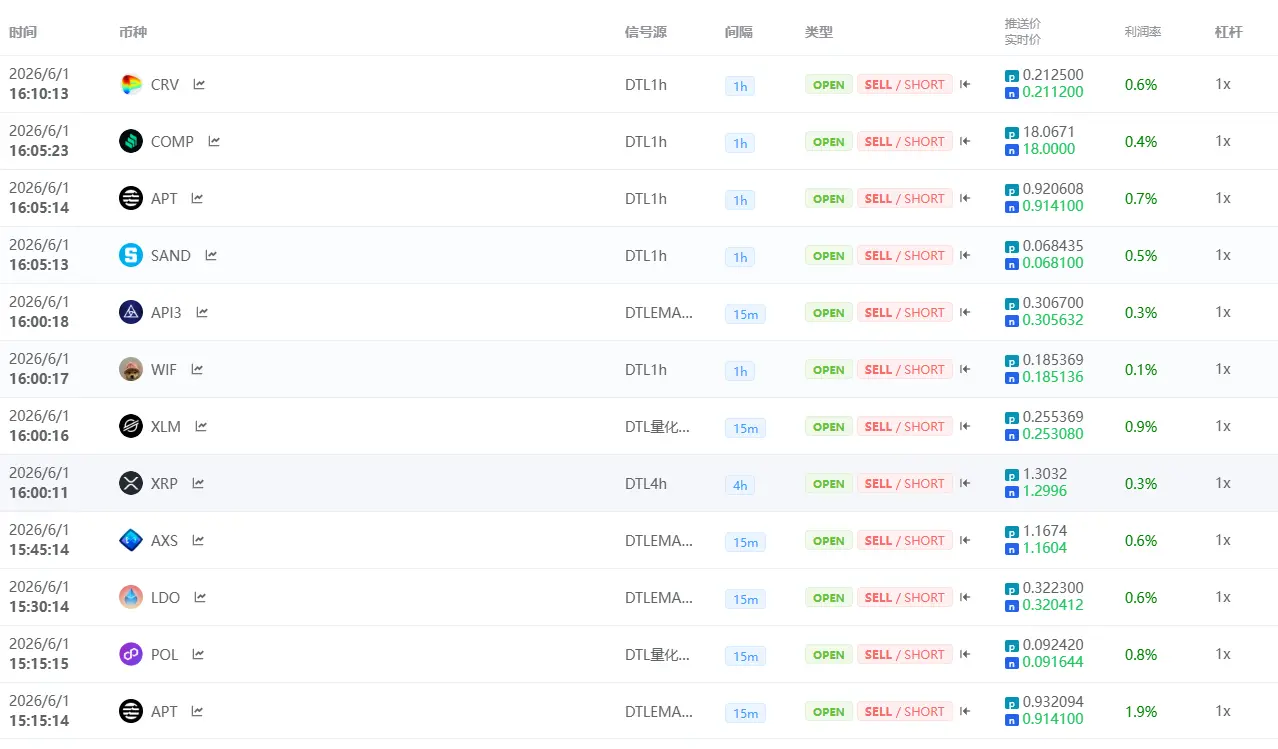Click the 币种 column header
Viewport: 1278px width, 749px height.
[133, 32]
